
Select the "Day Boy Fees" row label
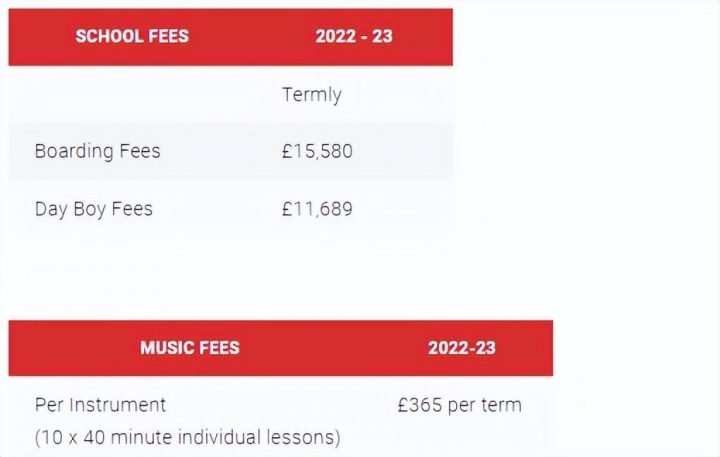(x=93, y=209)
